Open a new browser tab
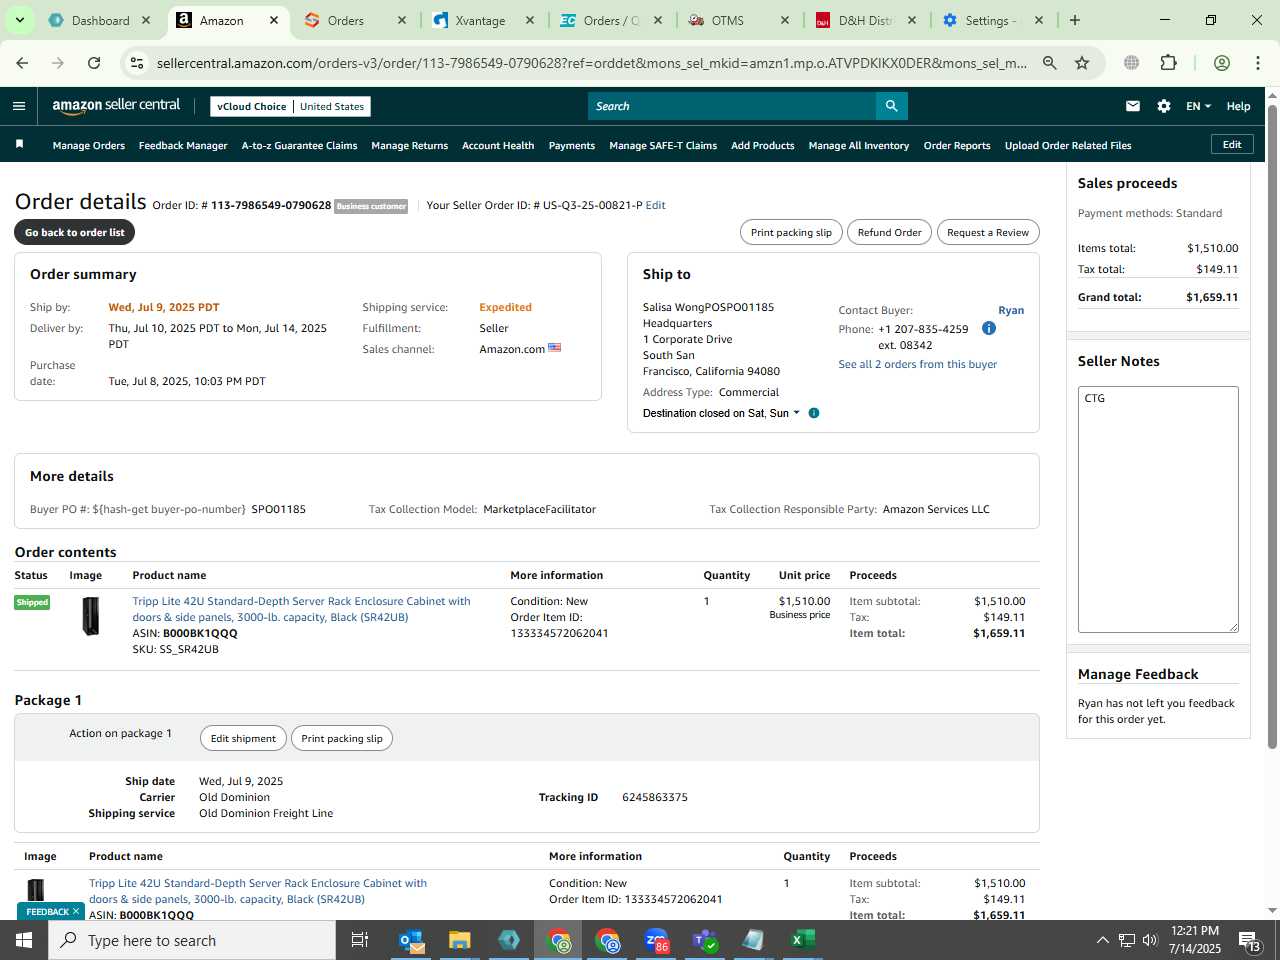This screenshot has height=960, width=1280. click(1075, 20)
